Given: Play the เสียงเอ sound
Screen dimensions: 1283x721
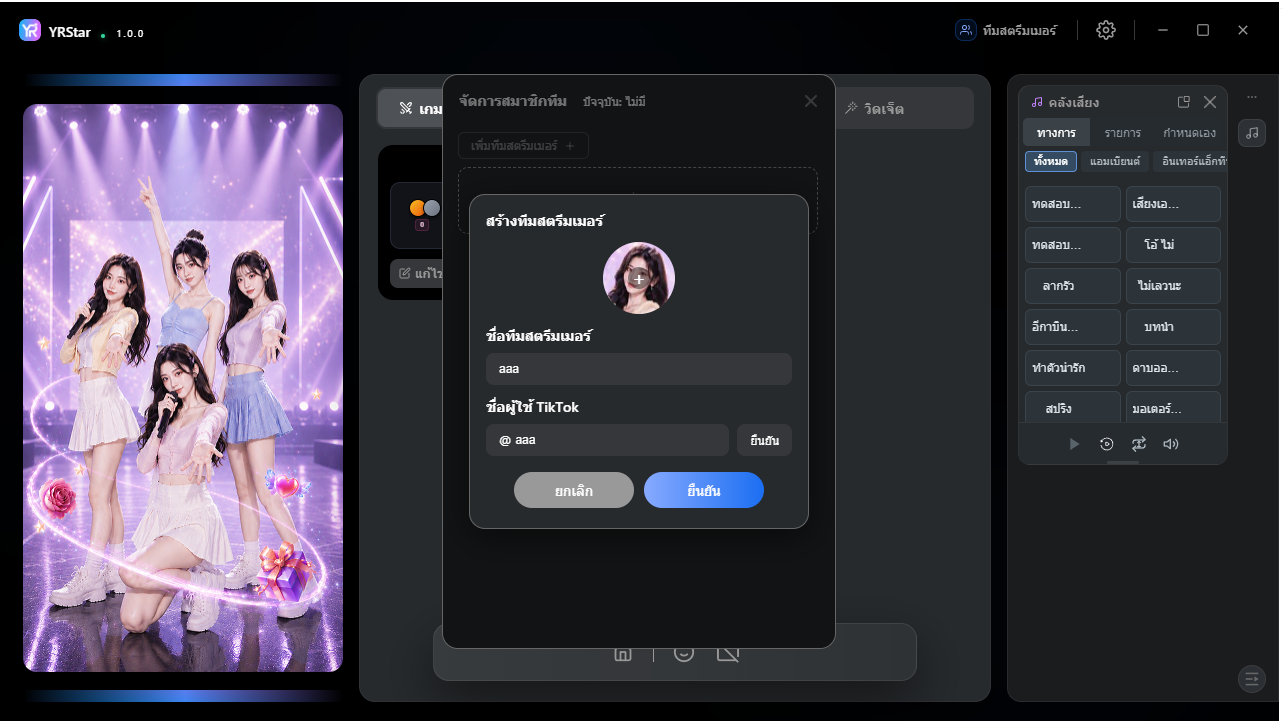Looking at the screenshot, I should click(1173, 204).
